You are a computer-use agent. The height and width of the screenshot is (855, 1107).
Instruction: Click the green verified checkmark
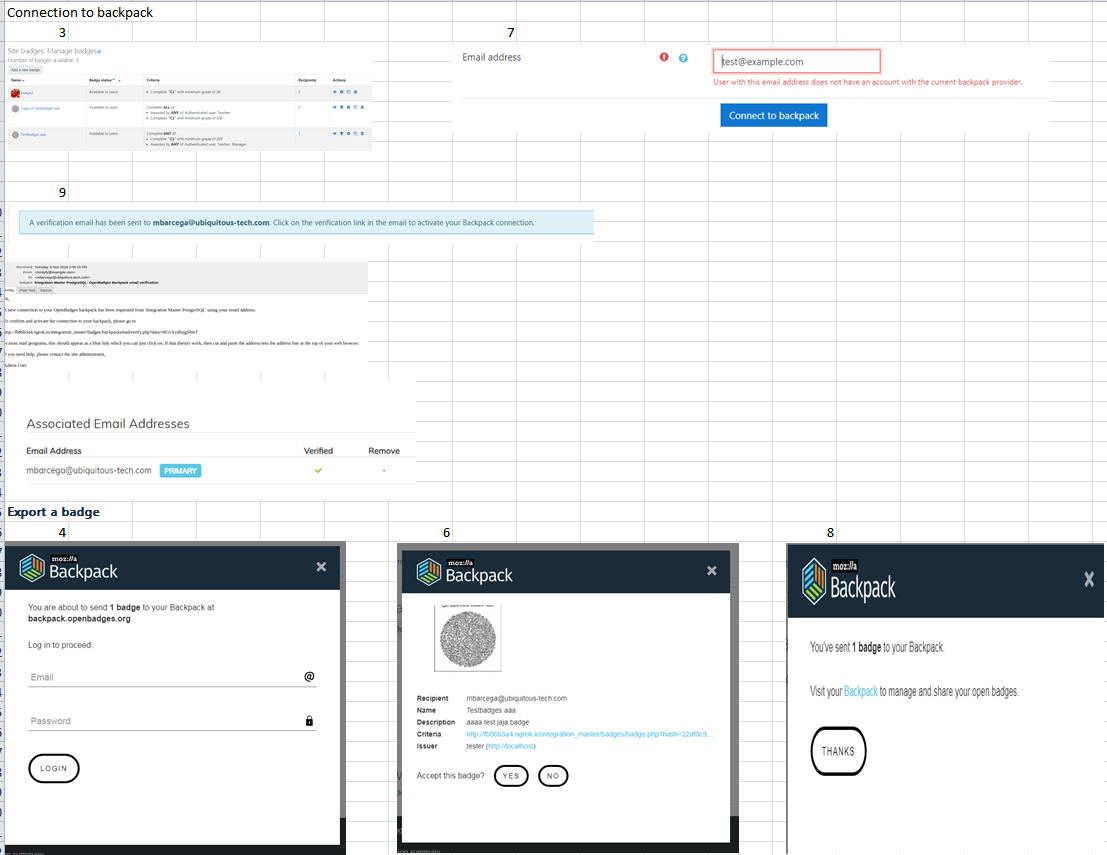click(318, 470)
